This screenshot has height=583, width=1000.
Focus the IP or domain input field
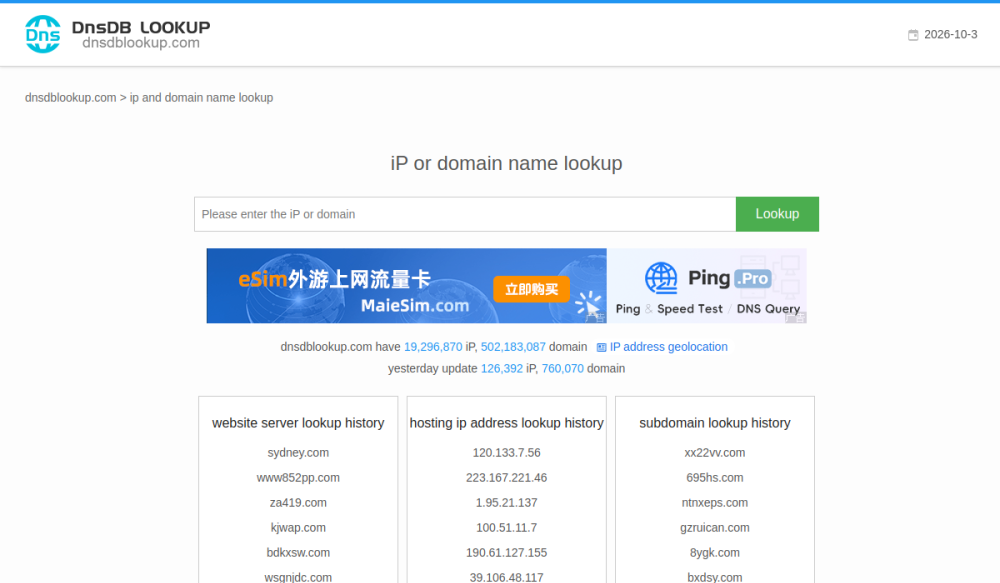pos(465,214)
